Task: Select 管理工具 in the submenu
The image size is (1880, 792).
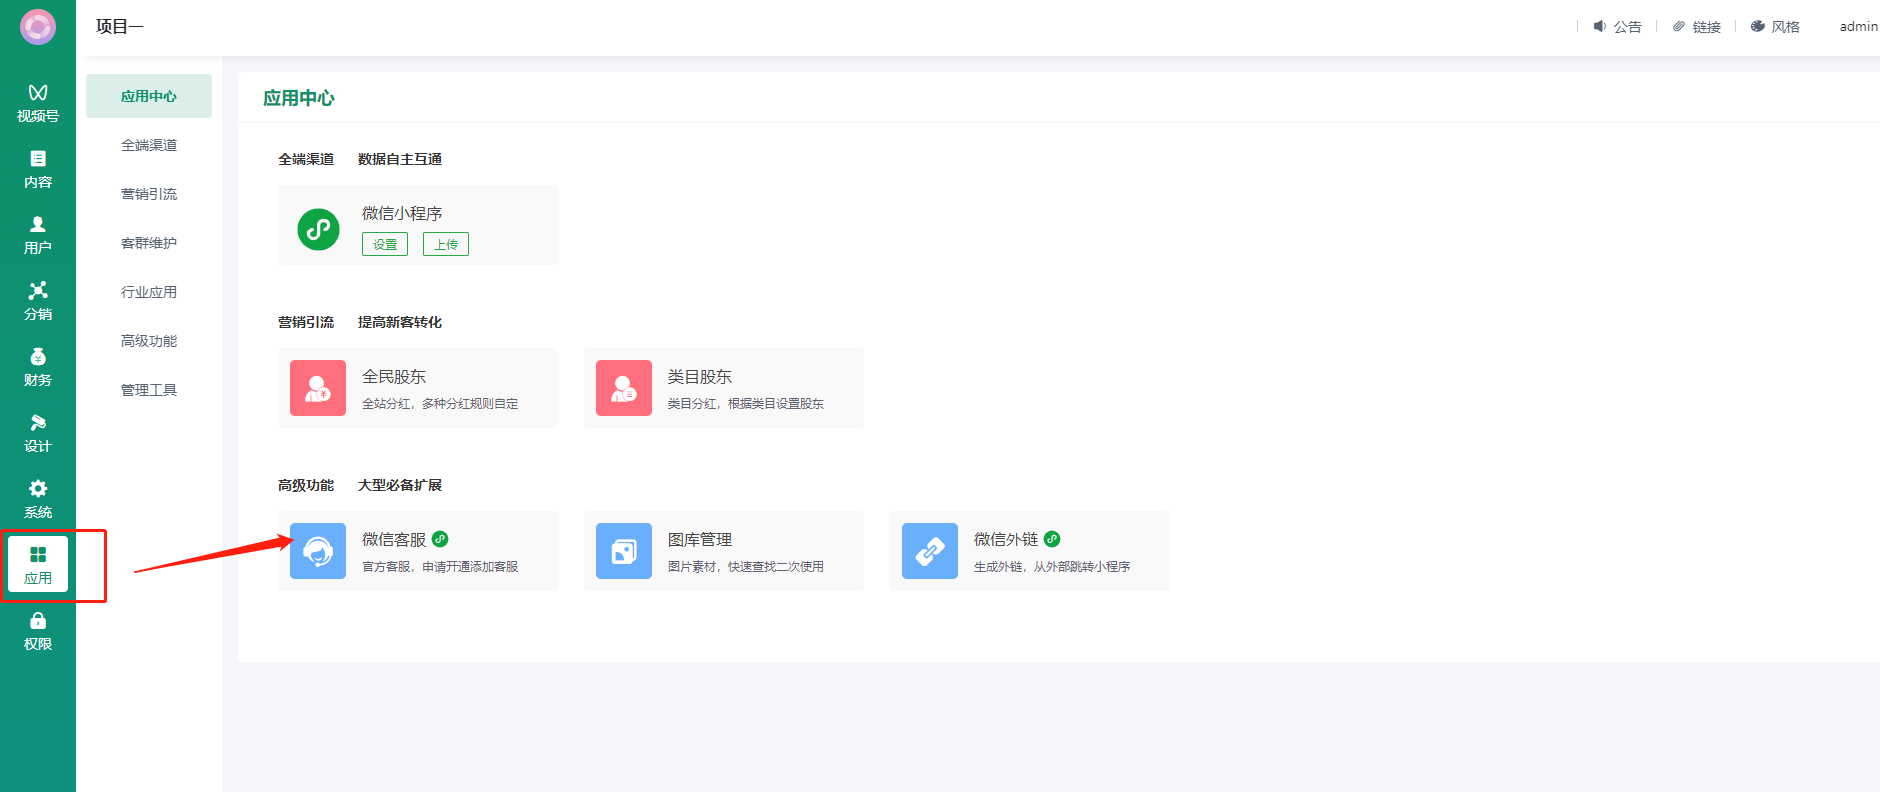Action: pyautogui.click(x=149, y=390)
